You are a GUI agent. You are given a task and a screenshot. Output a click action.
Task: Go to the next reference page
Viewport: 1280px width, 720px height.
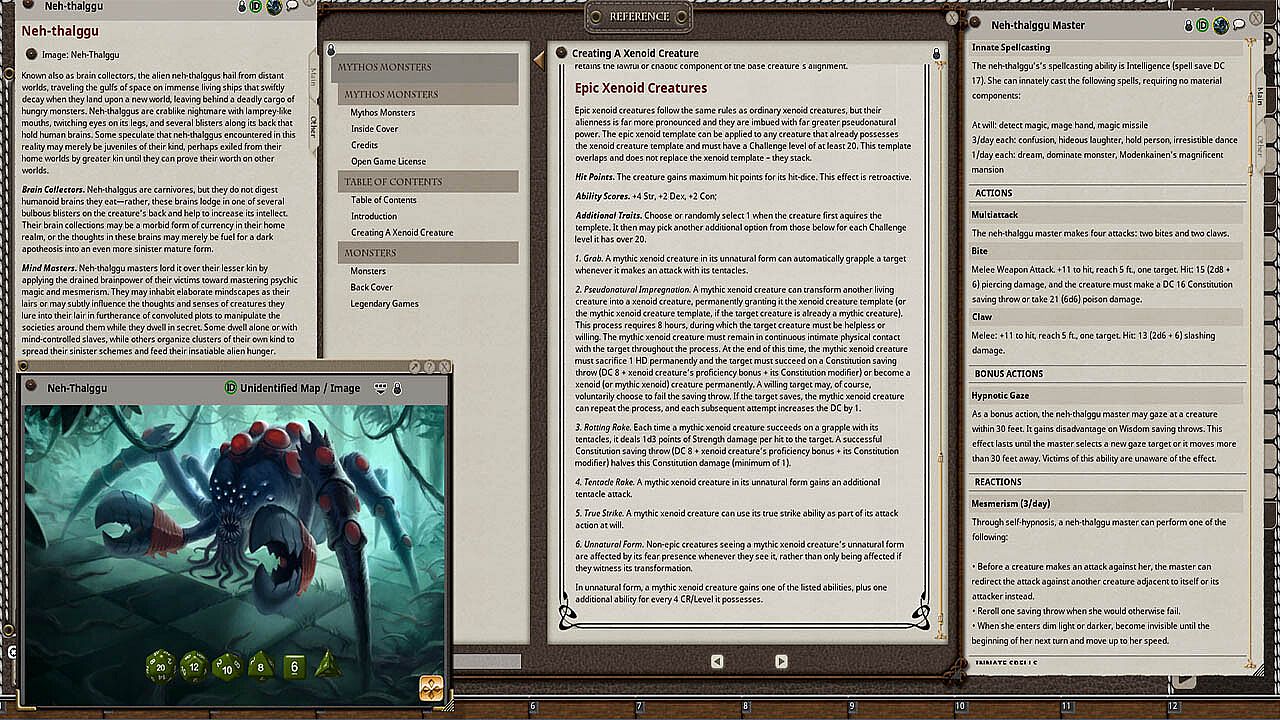click(781, 661)
